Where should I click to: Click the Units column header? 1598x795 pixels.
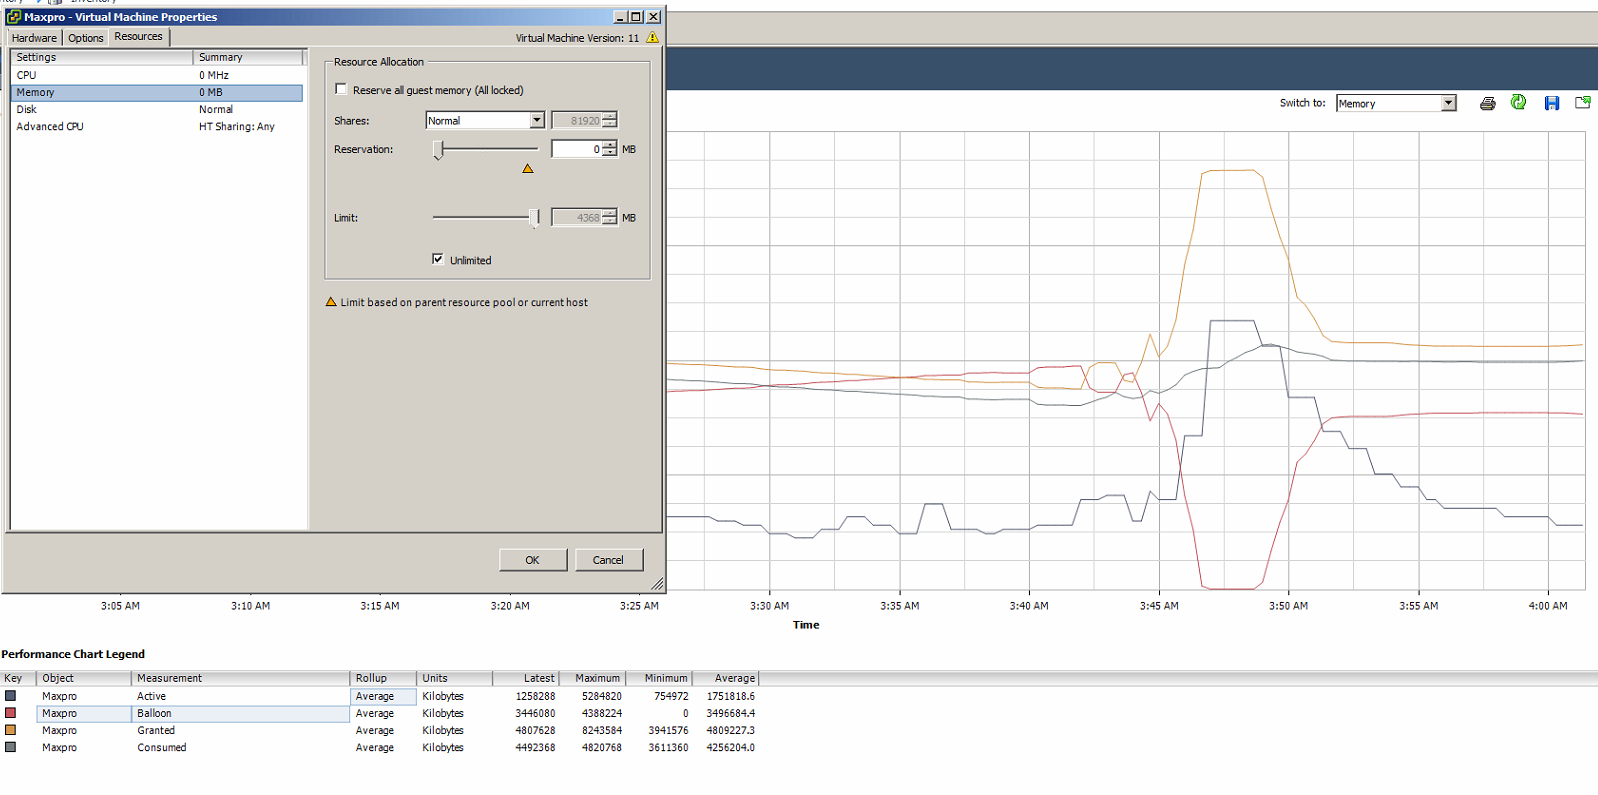(454, 678)
